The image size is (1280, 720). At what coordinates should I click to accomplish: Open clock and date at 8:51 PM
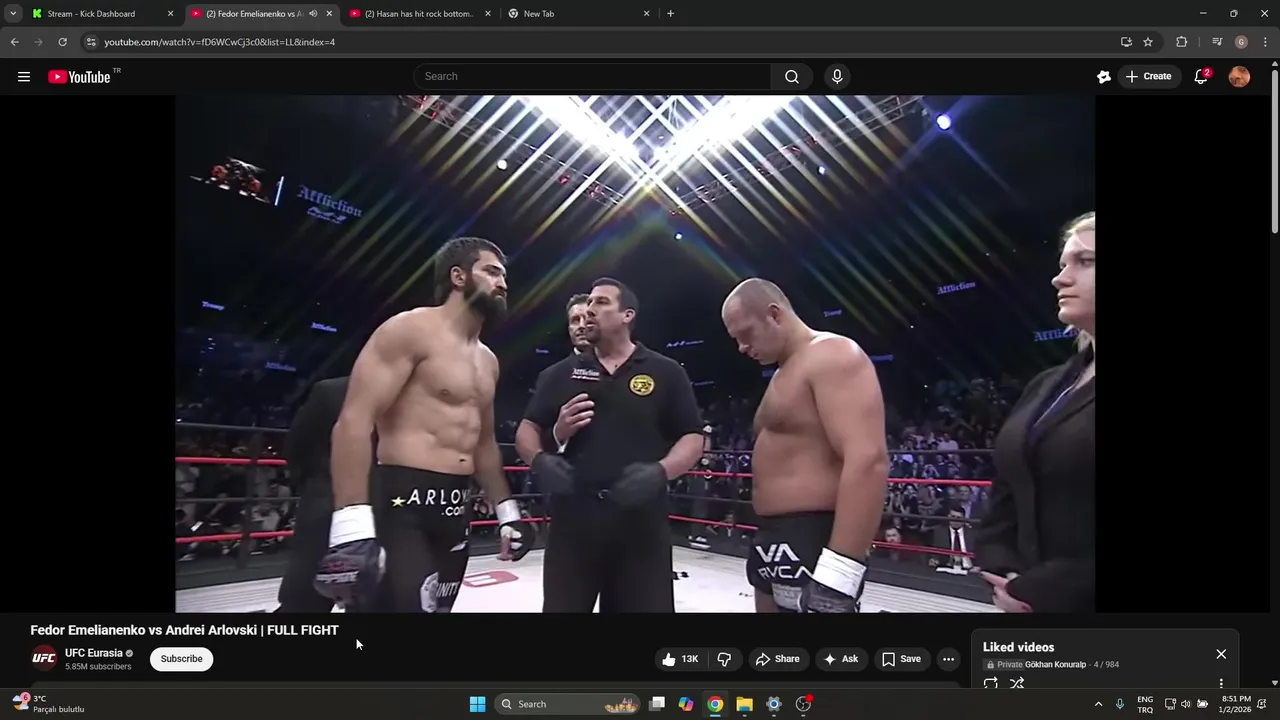pos(1236,704)
